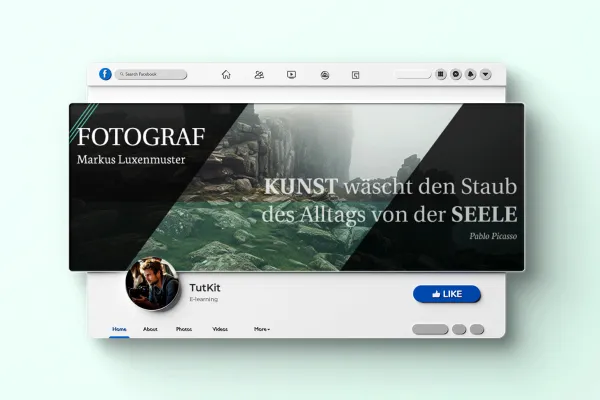Switch to the Home tab
The width and height of the screenshot is (600, 400).
pos(119,329)
